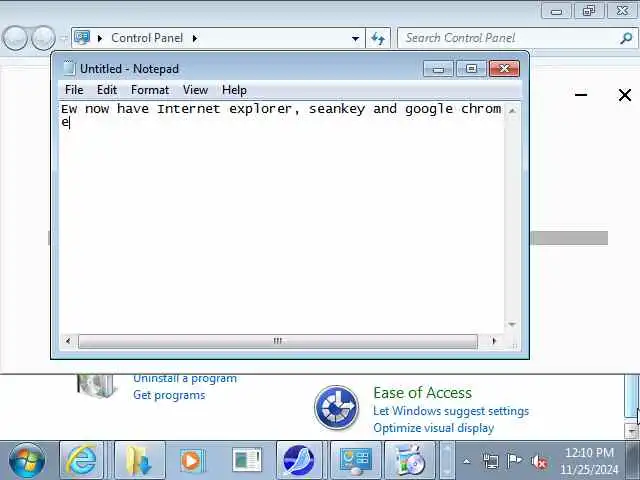Restore down the Control Panel window

point(589,11)
